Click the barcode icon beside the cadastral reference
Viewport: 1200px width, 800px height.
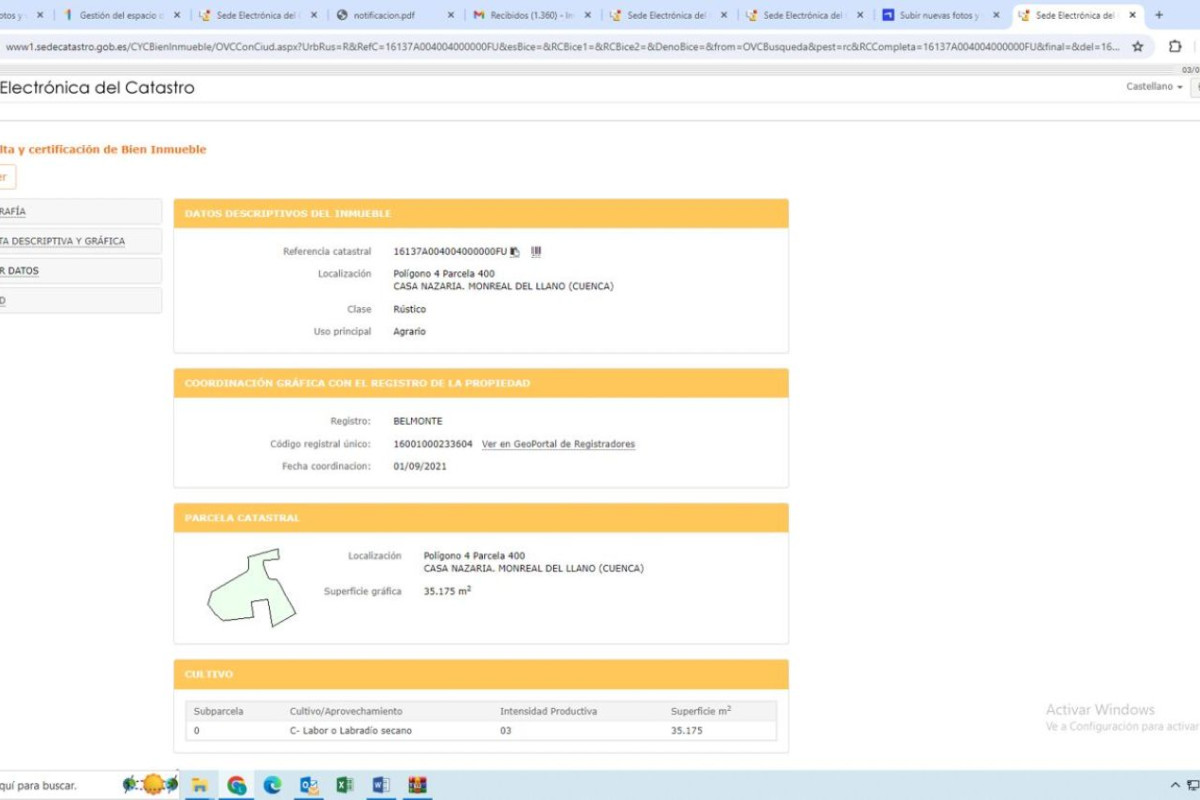point(536,252)
